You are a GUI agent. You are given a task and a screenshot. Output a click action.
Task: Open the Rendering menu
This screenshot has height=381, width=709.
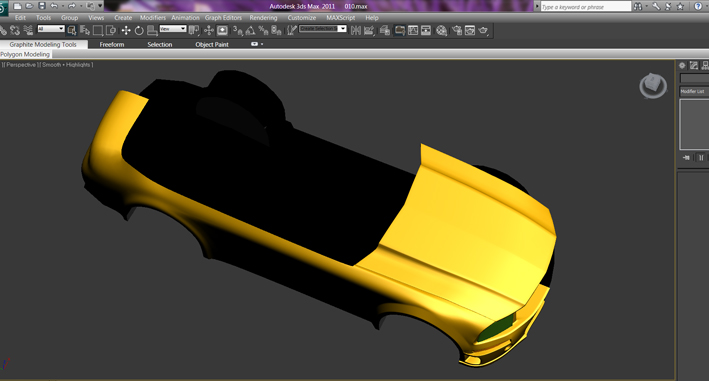[263, 18]
